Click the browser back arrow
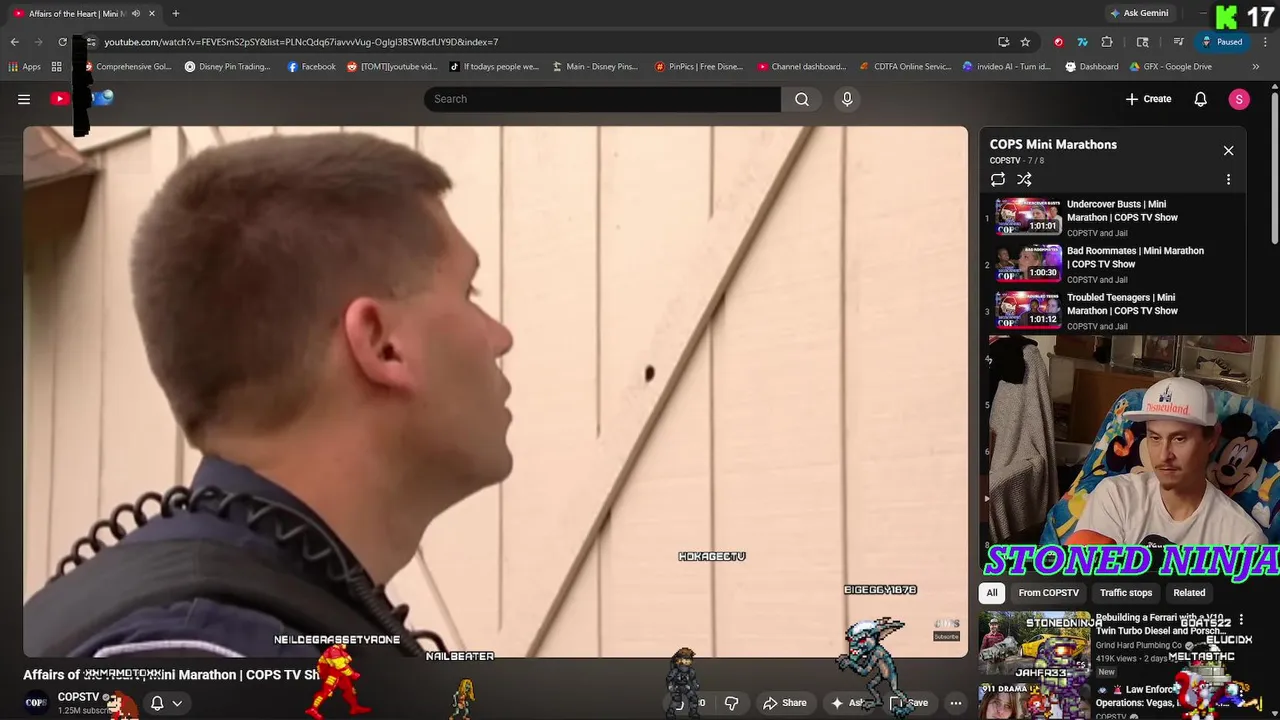 coord(14,42)
